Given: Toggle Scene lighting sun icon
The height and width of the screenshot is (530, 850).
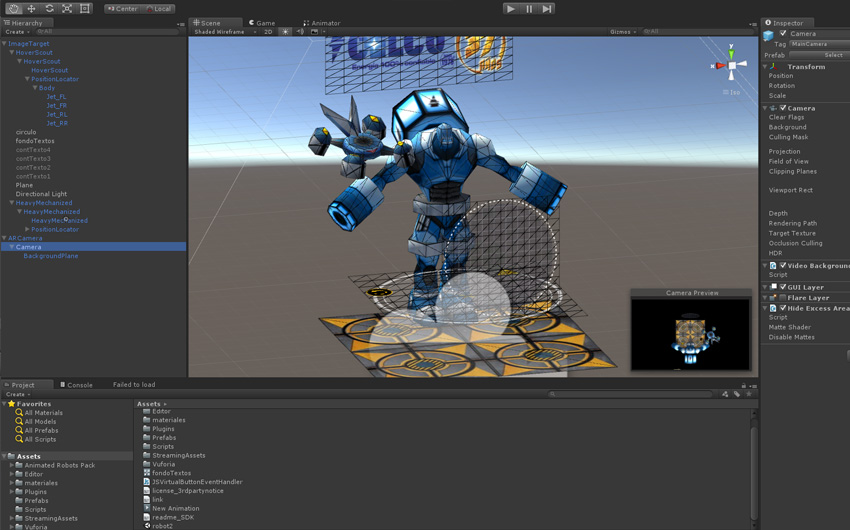Looking at the screenshot, I should coord(285,31).
